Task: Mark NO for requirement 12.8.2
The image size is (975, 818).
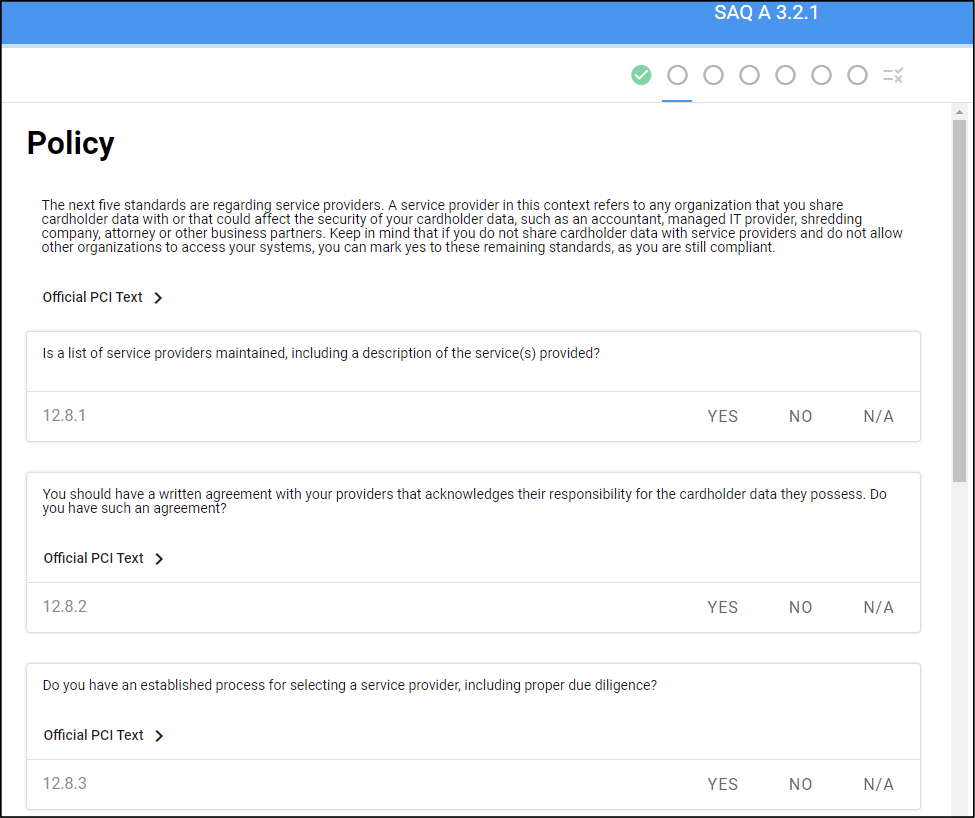Action: (800, 607)
